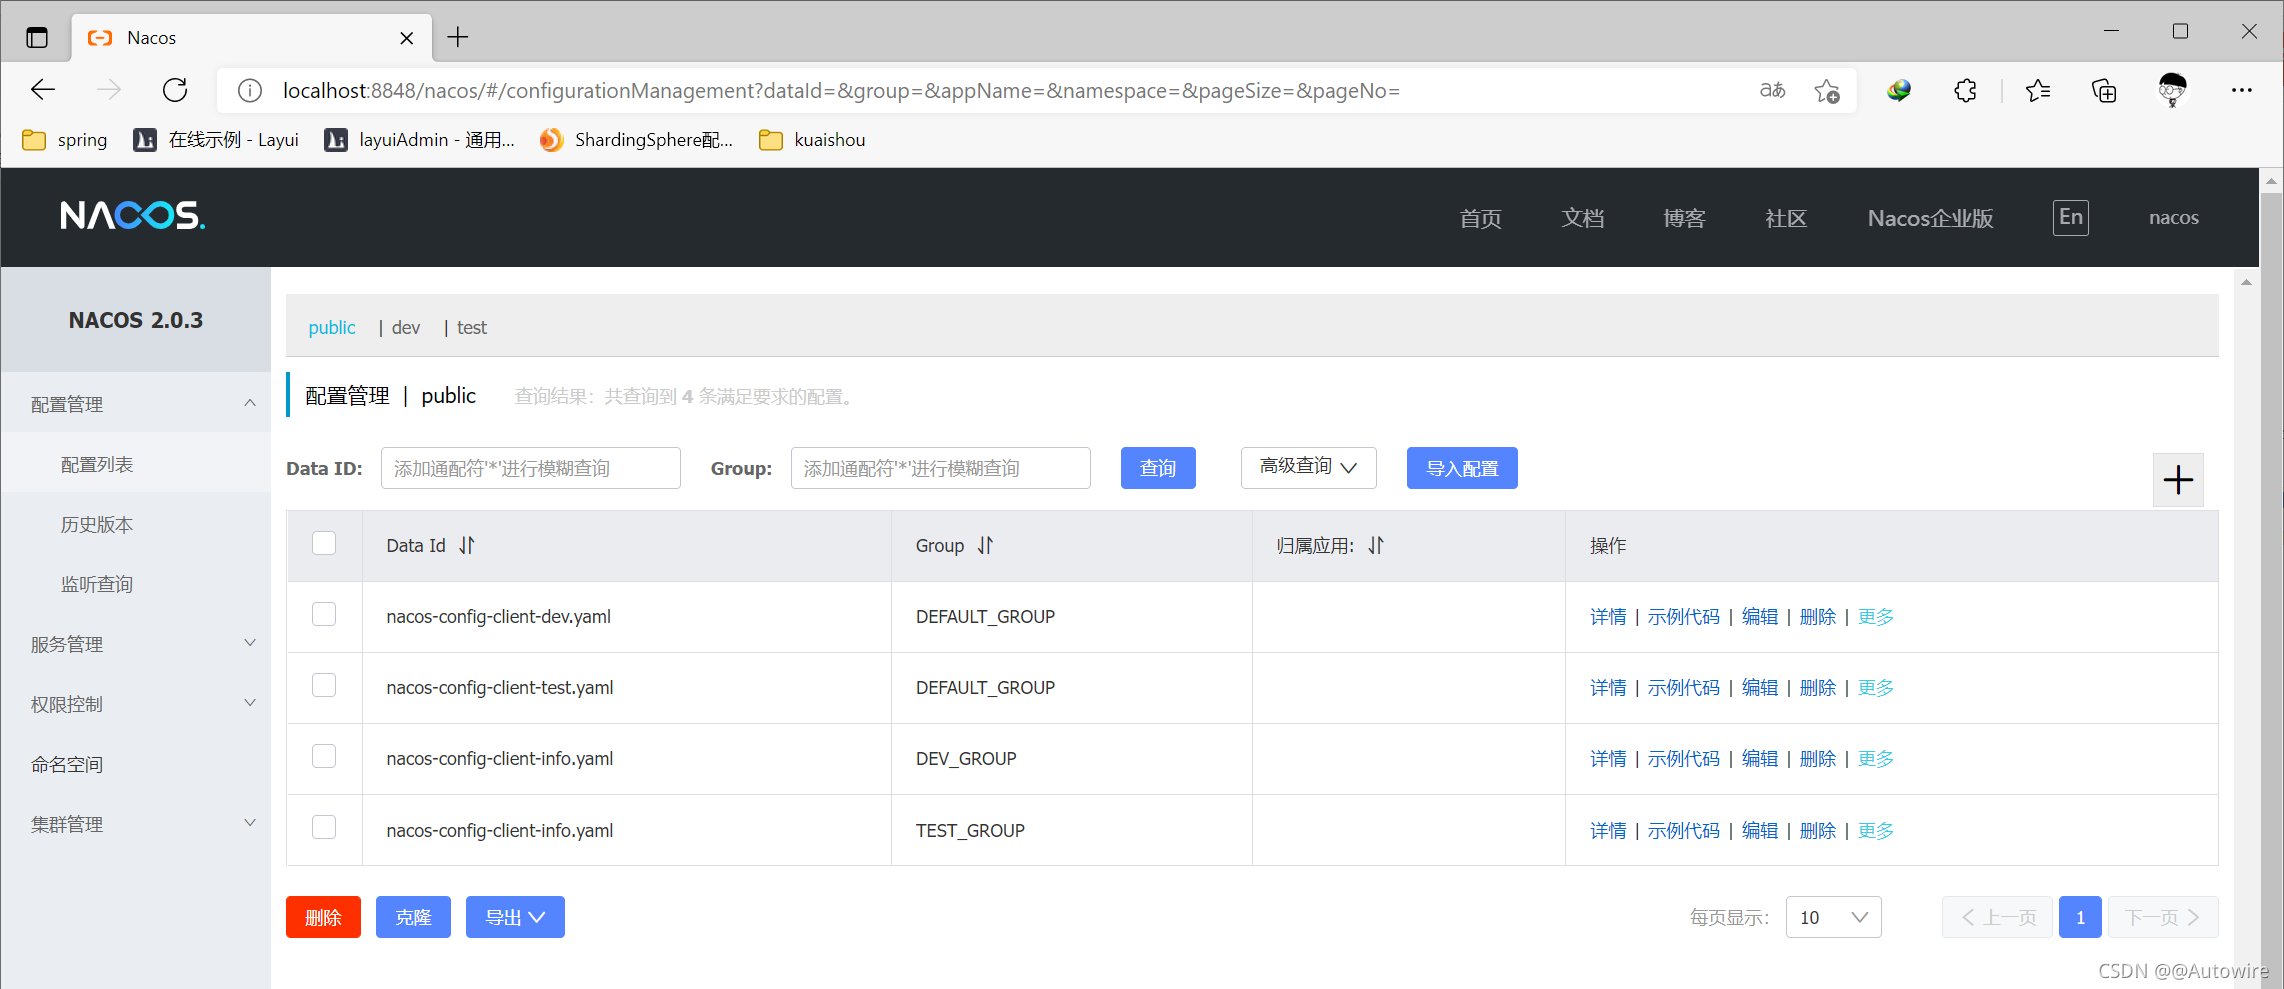Click the 克隆 clone button
This screenshot has width=2284, height=989.
coord(413,917)
